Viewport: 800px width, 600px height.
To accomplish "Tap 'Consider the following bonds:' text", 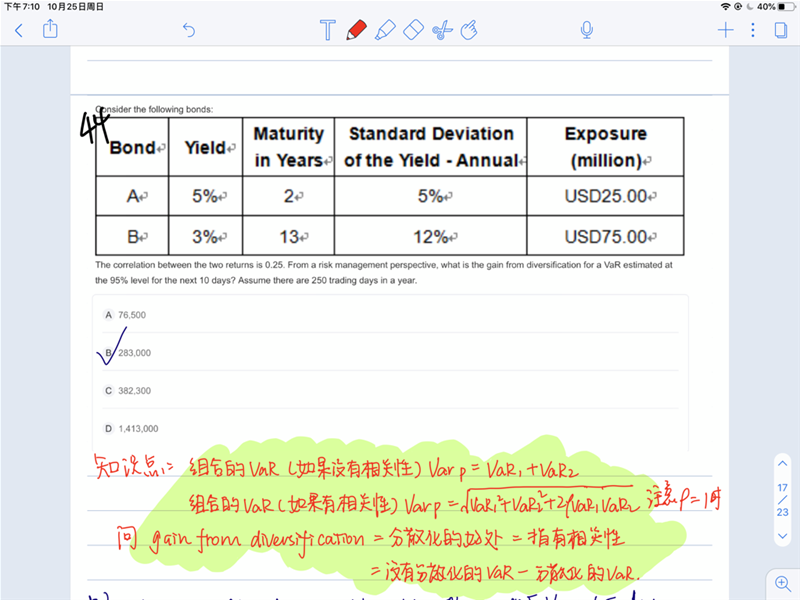I will [155, 109].
